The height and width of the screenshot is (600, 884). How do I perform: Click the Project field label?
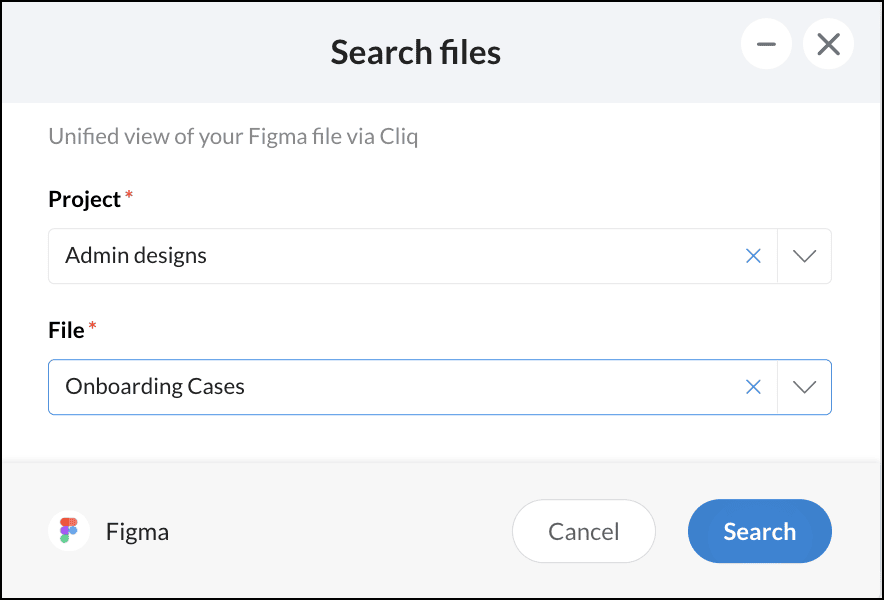coord(84,199)
